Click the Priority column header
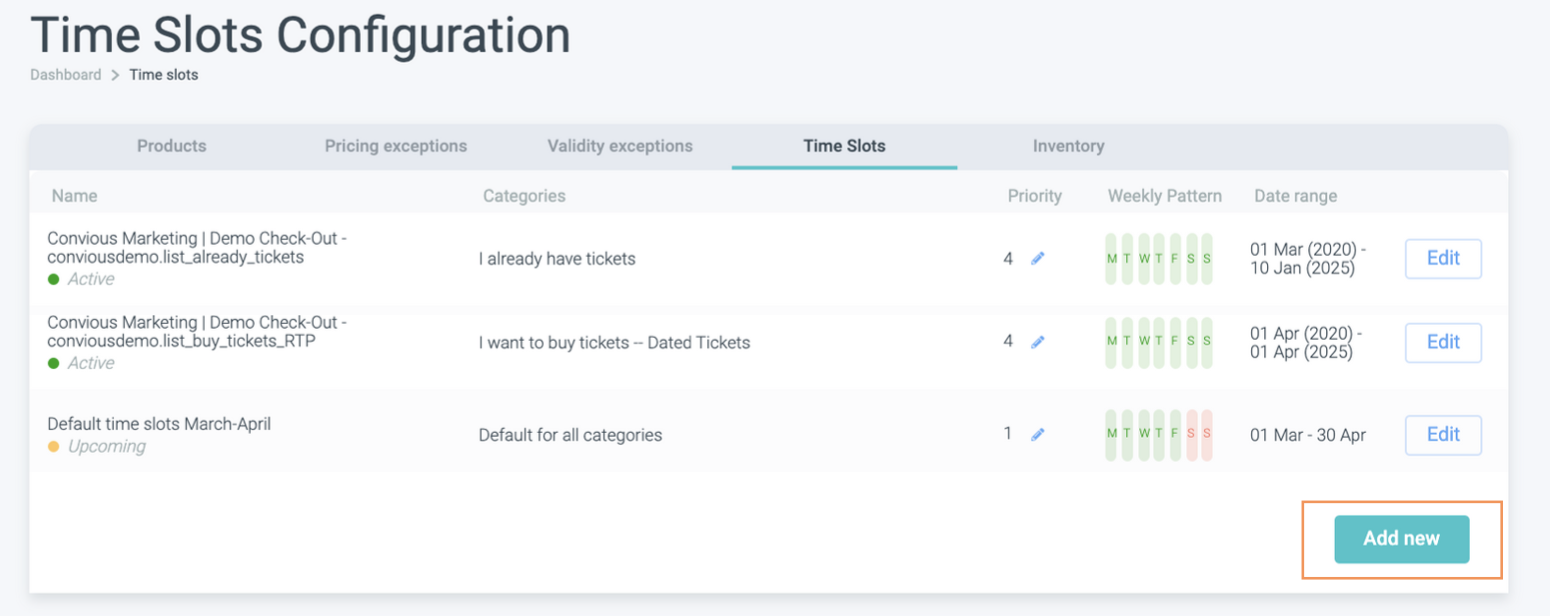This screenshot has height=616, width=1550. tap(1034, 196)
